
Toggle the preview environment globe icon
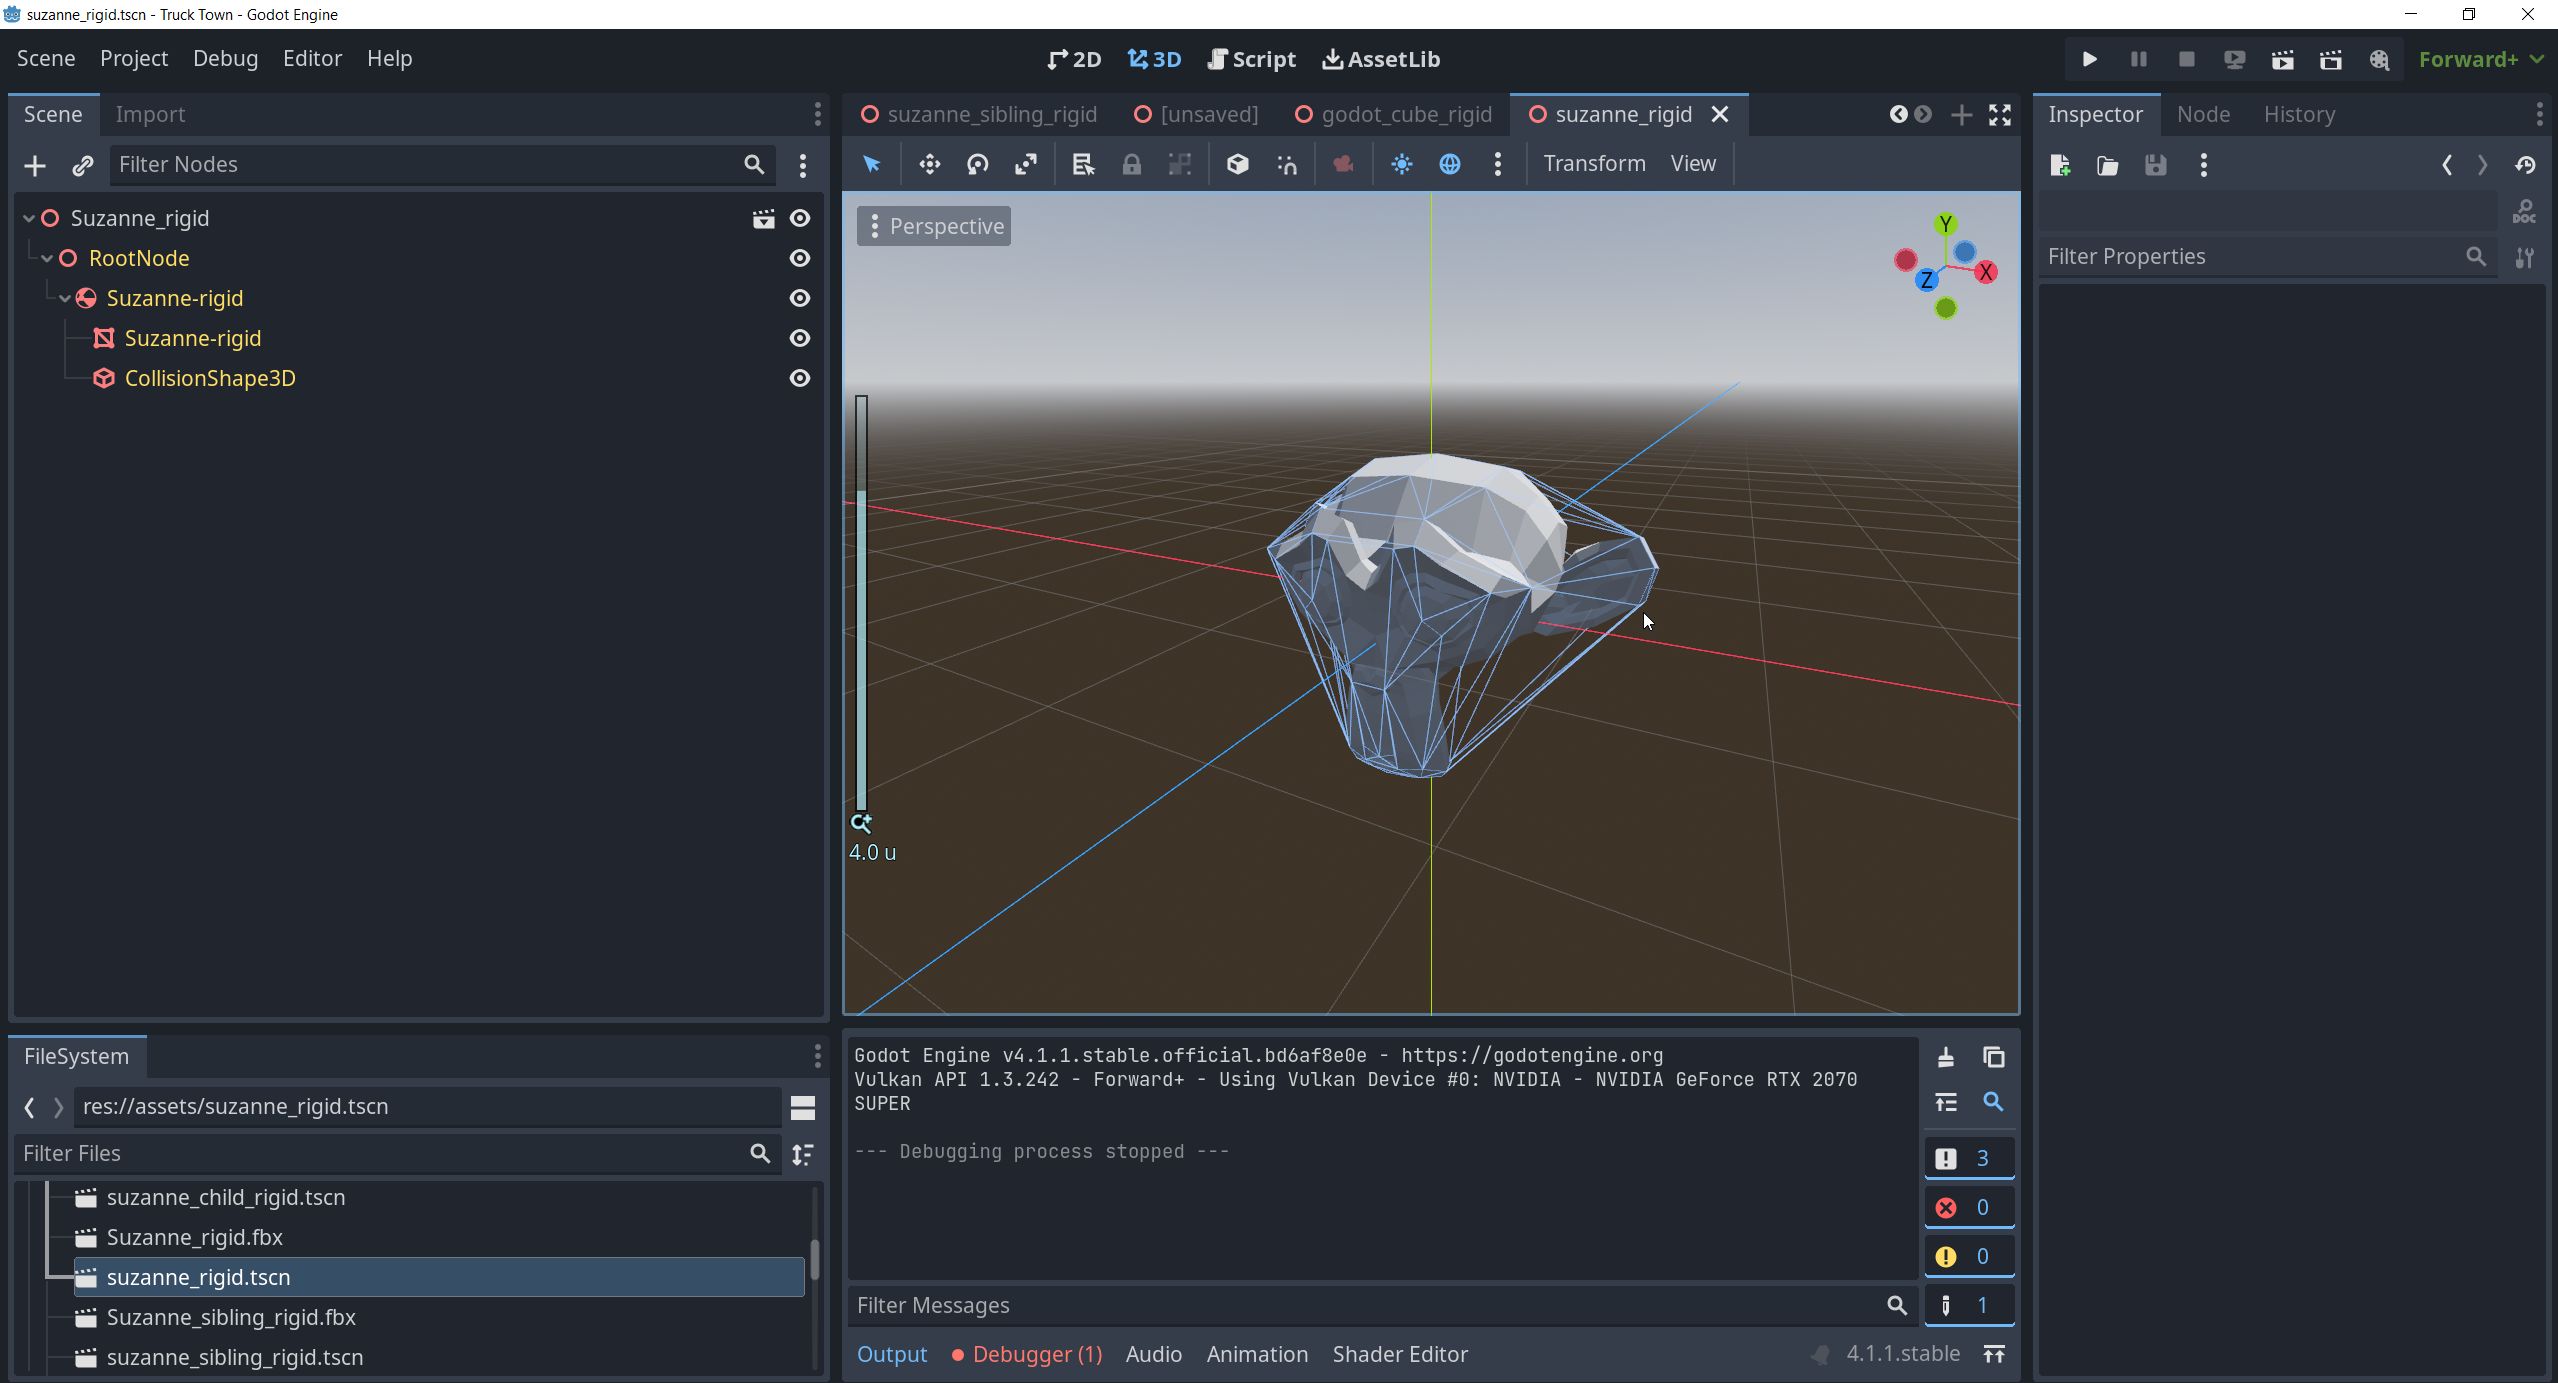click(1449, 164)
